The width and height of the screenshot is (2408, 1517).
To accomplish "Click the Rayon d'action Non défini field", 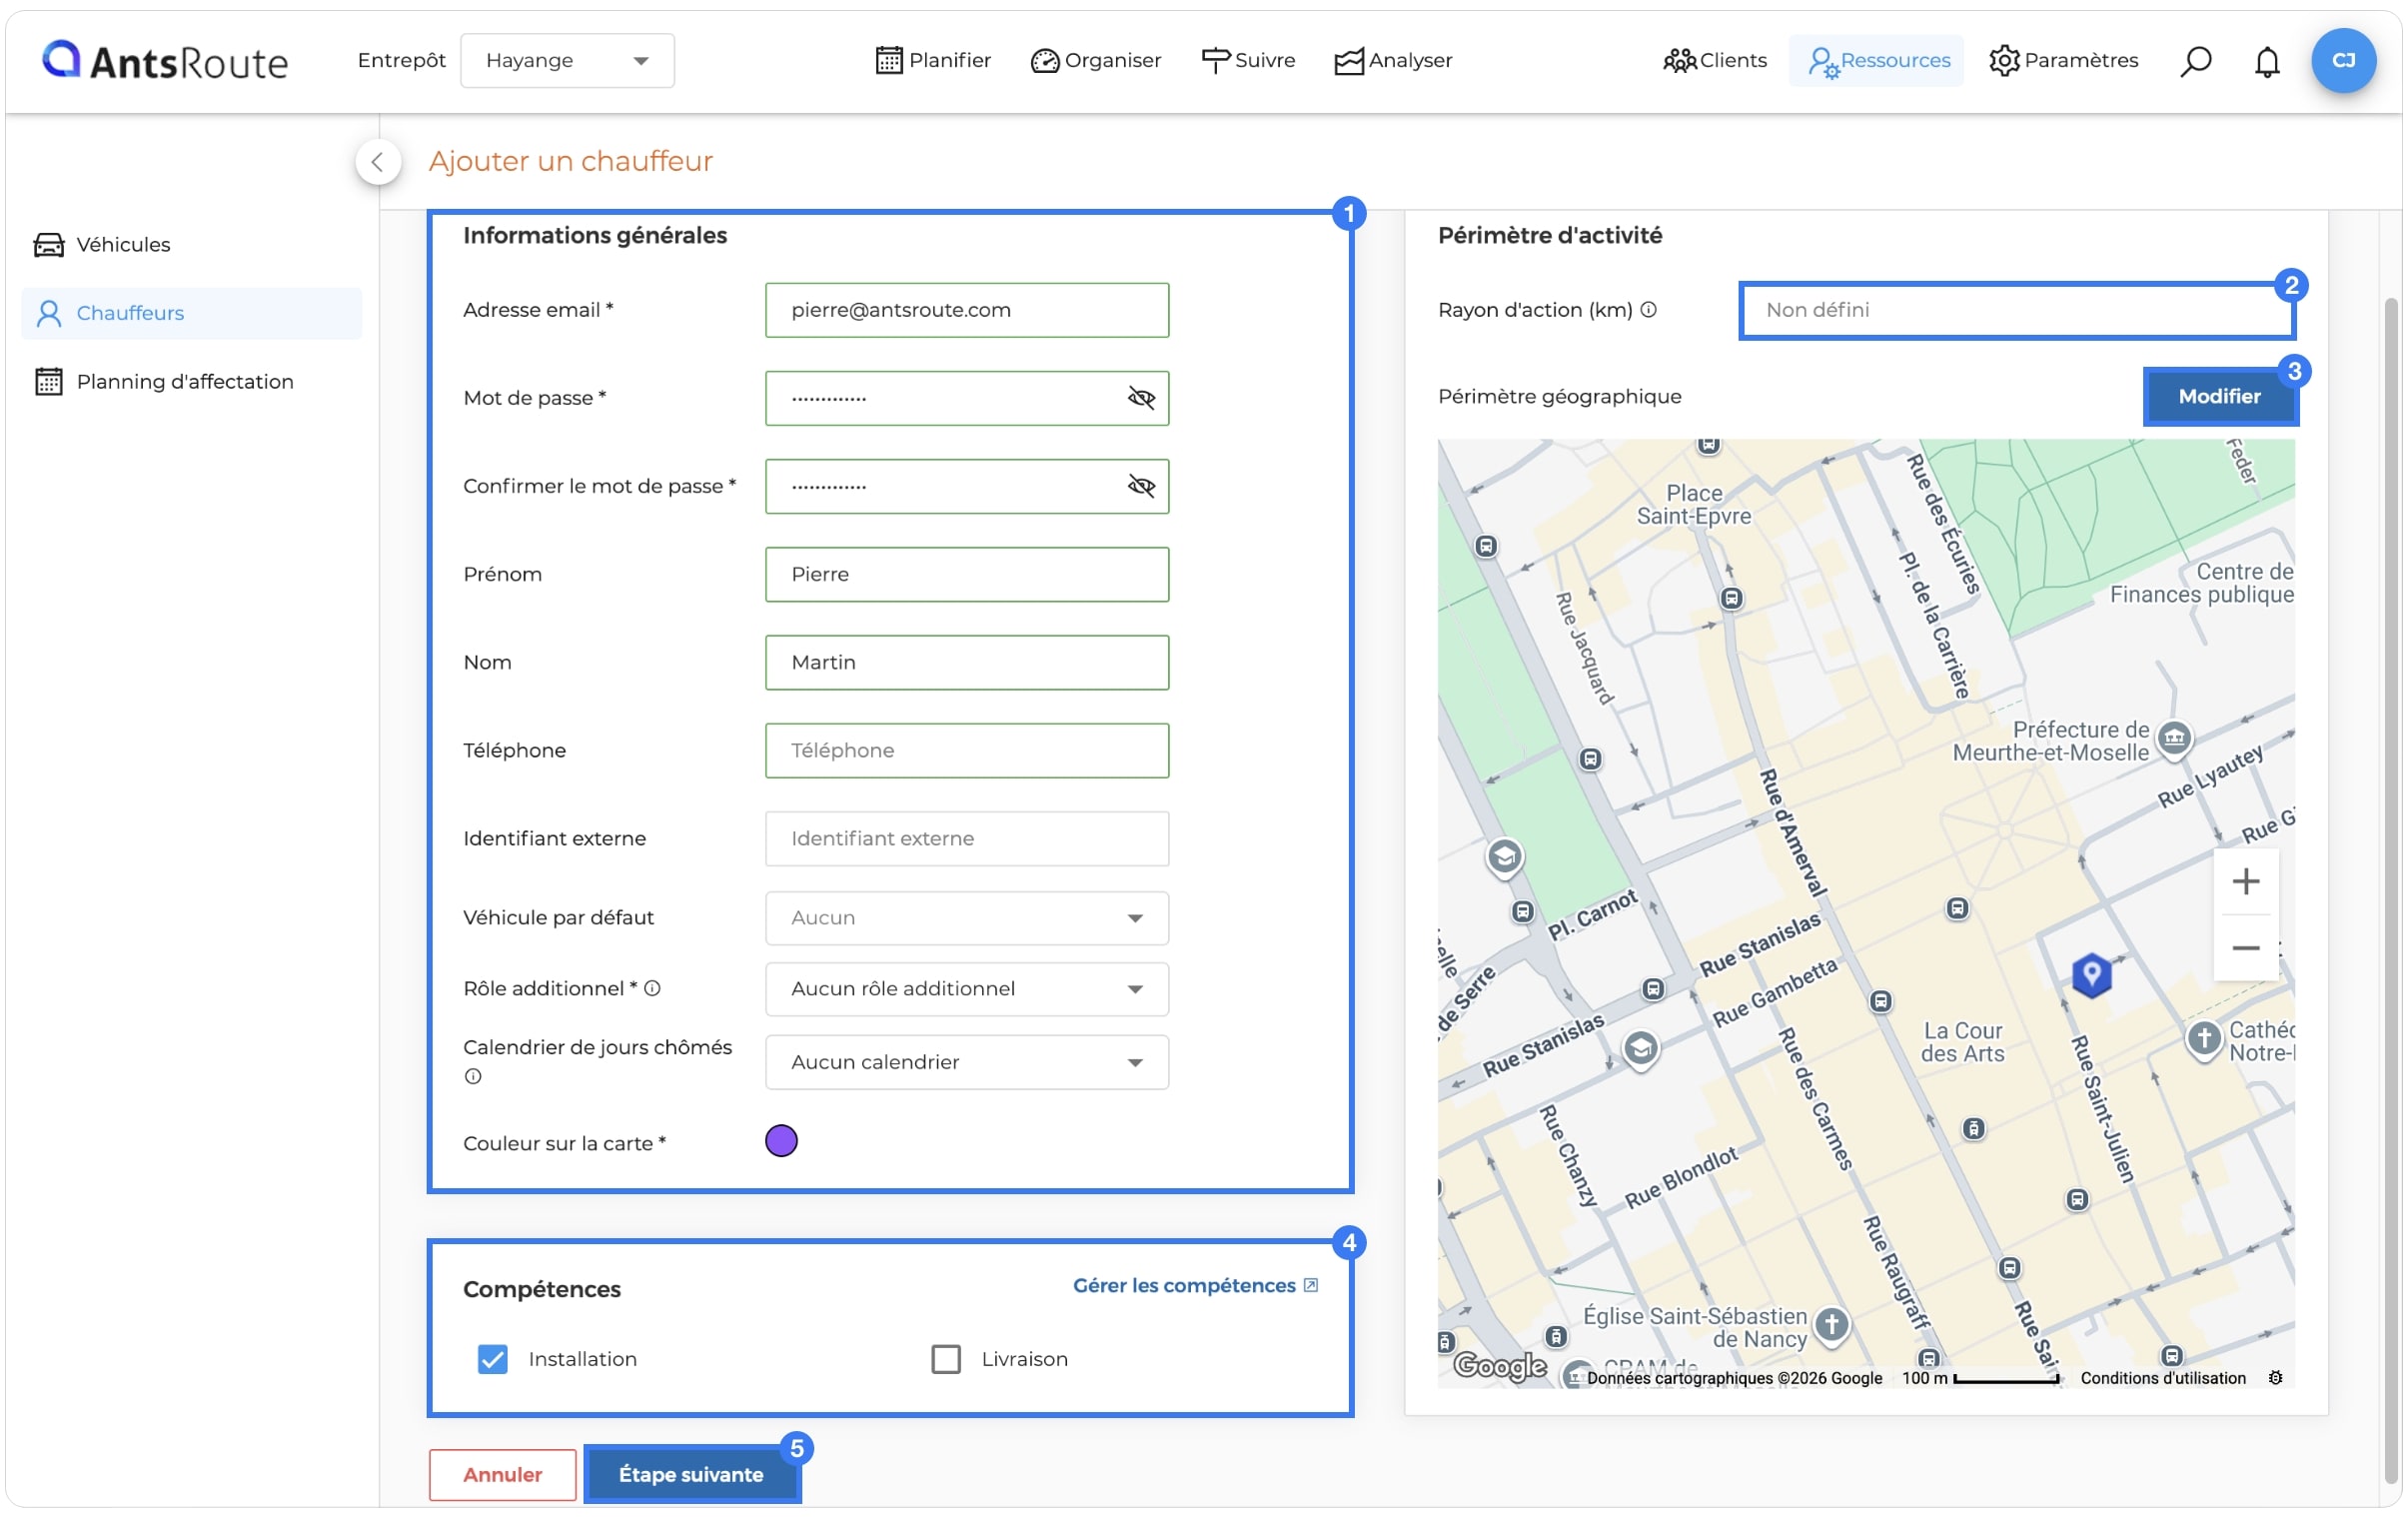I will pyautogui.click(x=2016, y=310).
